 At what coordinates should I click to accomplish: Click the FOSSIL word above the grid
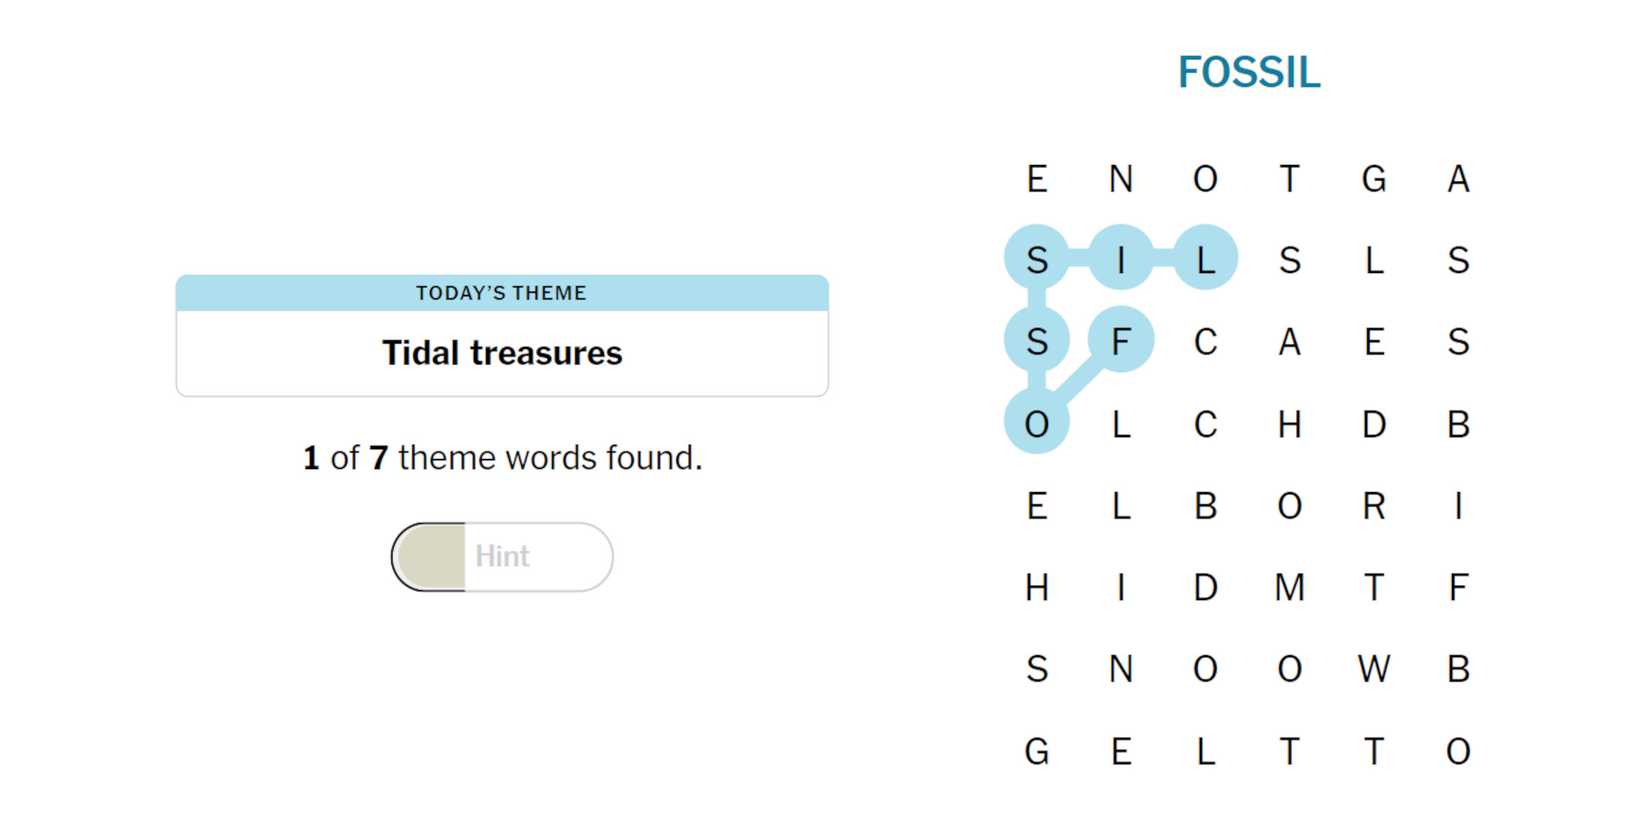click(x=1249, y=72)
